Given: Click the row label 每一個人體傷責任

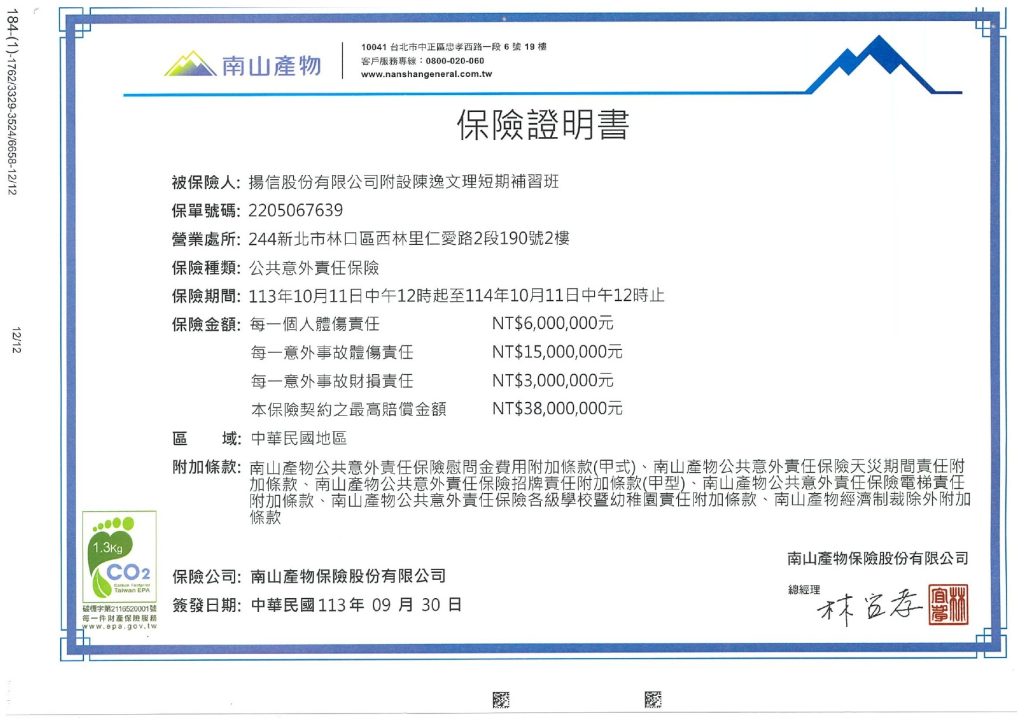Looking at the screenshot, I should click(315, 324).
